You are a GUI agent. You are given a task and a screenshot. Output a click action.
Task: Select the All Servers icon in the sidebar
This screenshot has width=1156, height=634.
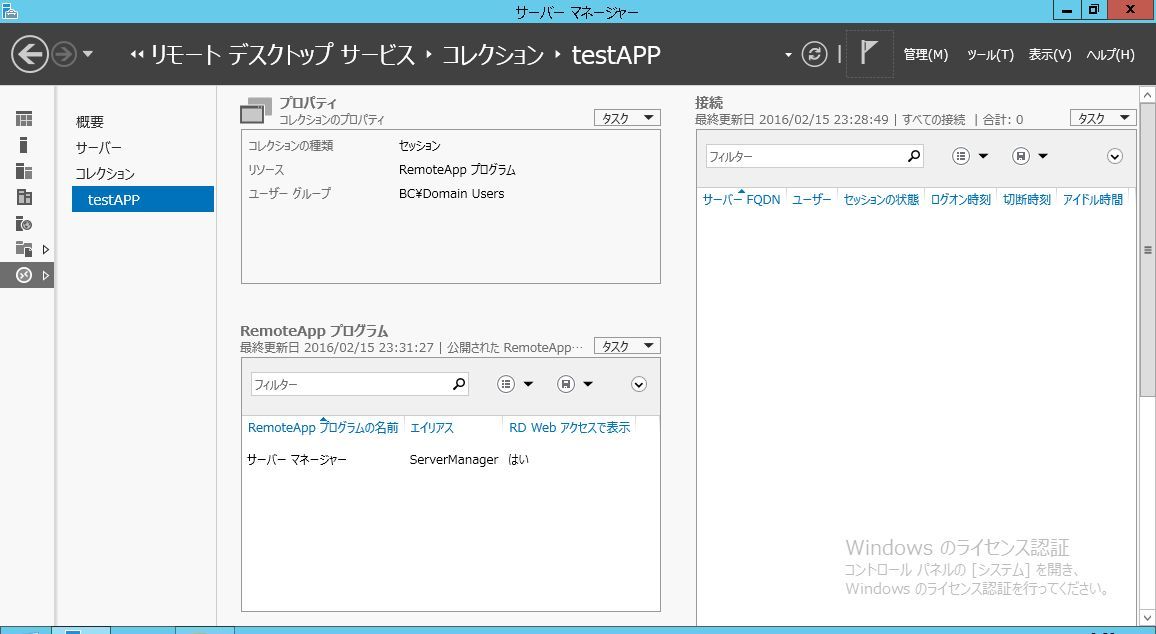24,171
